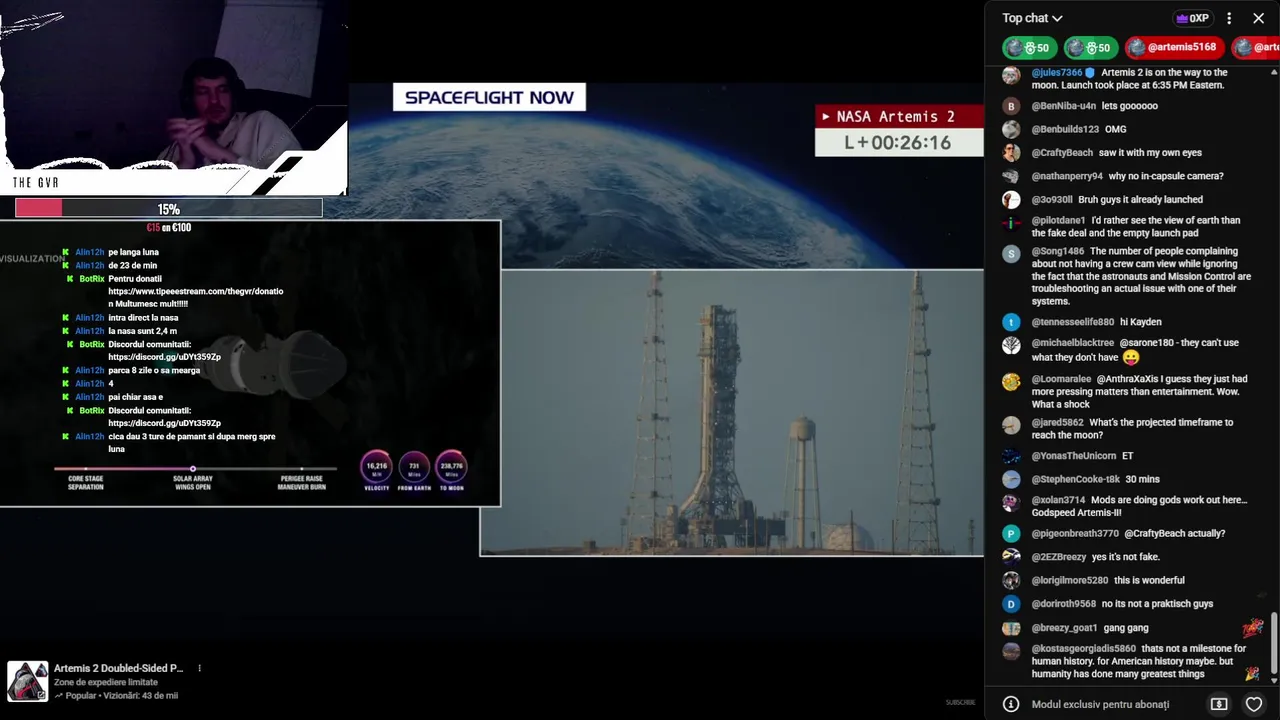Open @StephenCooke-t8k avatar in chat
1280x720 pixels.
pyautogui.click(x=1011, y=480)
